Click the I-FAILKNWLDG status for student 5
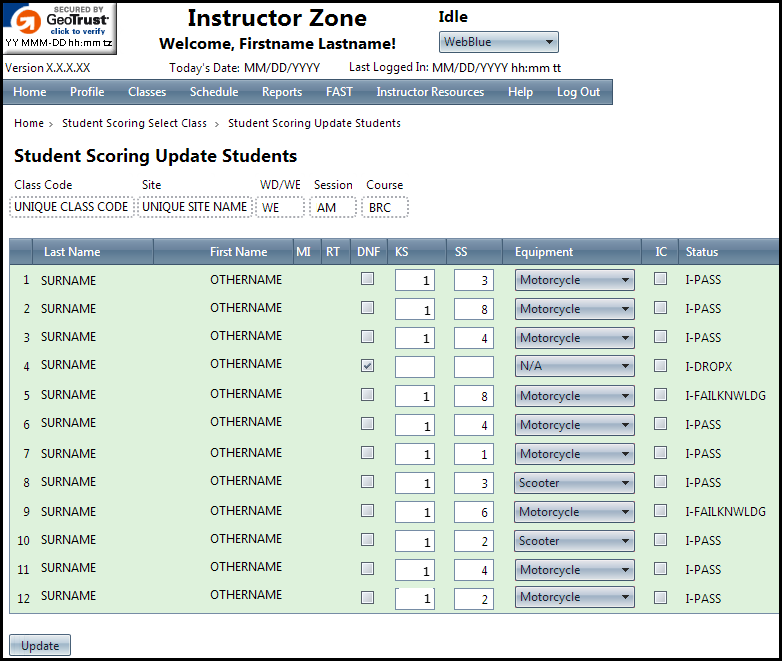Image resolution: width=782 pixels, height=661 pixels. pos(725,396)
